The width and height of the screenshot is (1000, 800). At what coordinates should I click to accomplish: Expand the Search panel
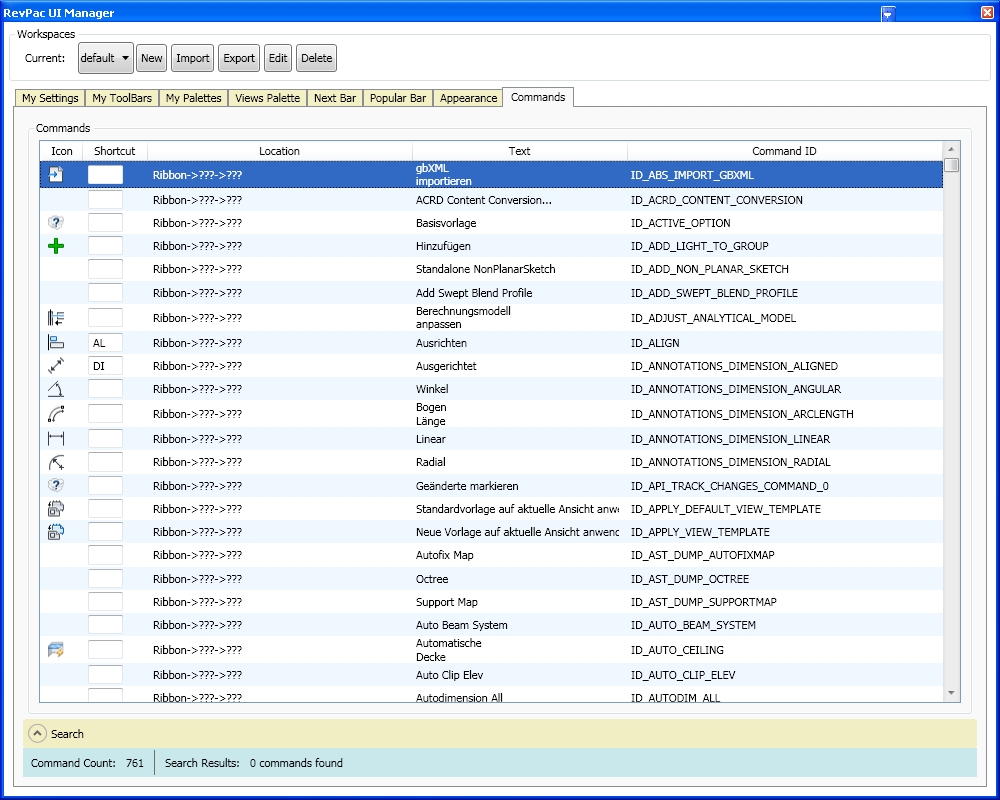[x=38, y=734]
